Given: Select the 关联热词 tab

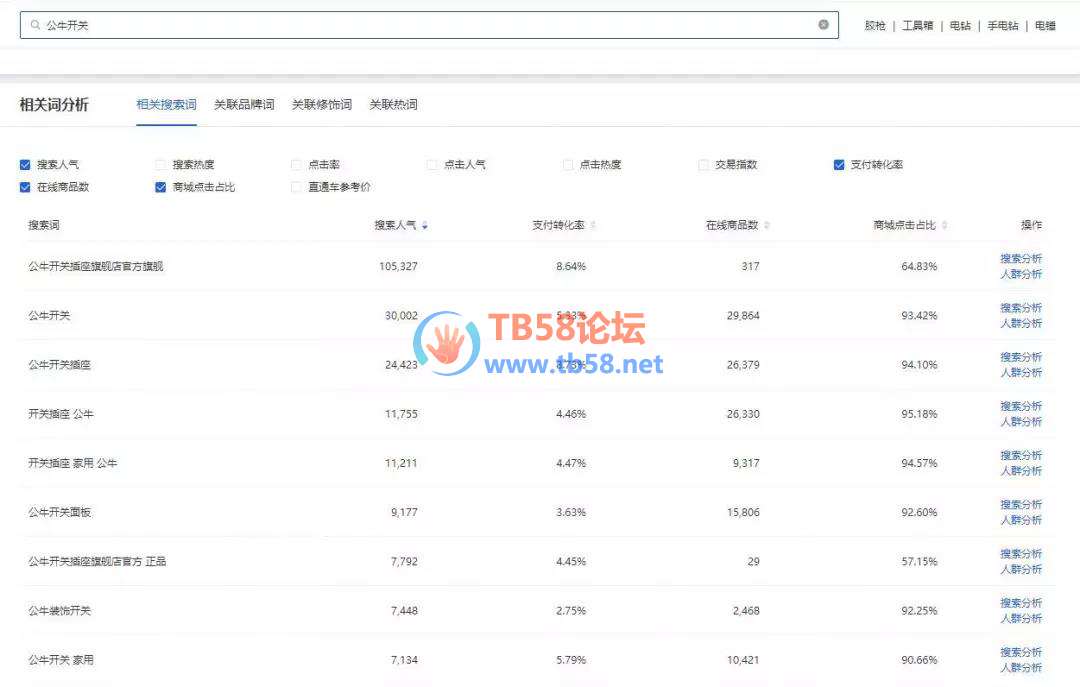Looking at the screenshot, I should pos(393,104).
